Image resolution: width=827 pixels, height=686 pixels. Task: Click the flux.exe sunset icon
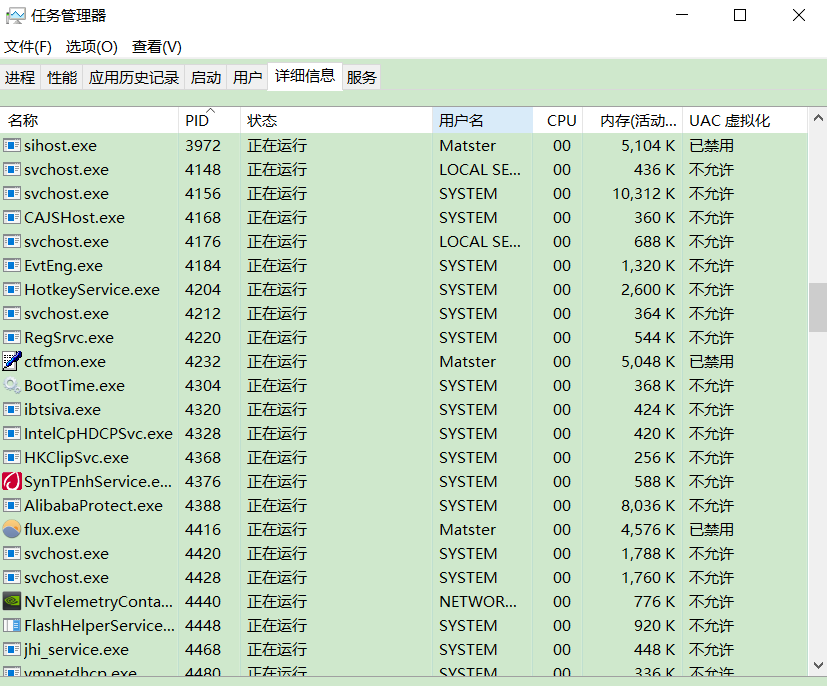[x=12, y=529]
